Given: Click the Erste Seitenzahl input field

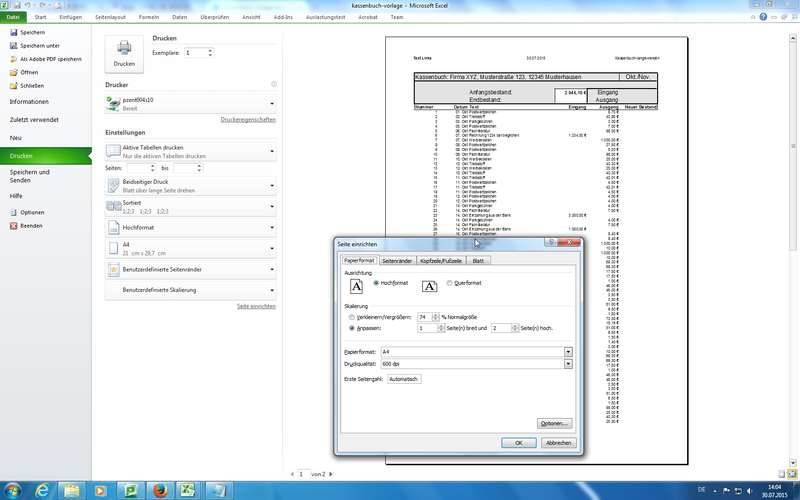Looking at the screenshot, I should pos(405,380).
